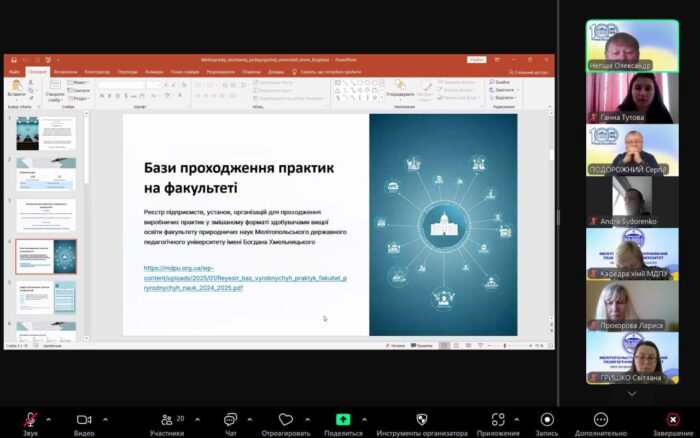Screen dimensions: 700x438
Task: Open the Вставлення ribbon tab in PowerPoint
Action: click(66, 72)
